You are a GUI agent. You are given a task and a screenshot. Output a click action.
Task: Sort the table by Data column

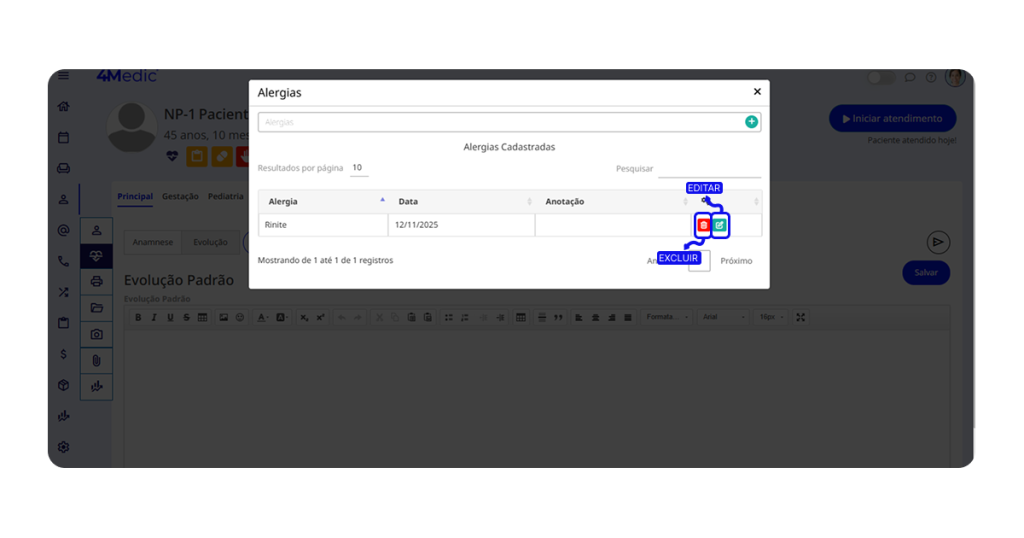(x=461, y=202)
